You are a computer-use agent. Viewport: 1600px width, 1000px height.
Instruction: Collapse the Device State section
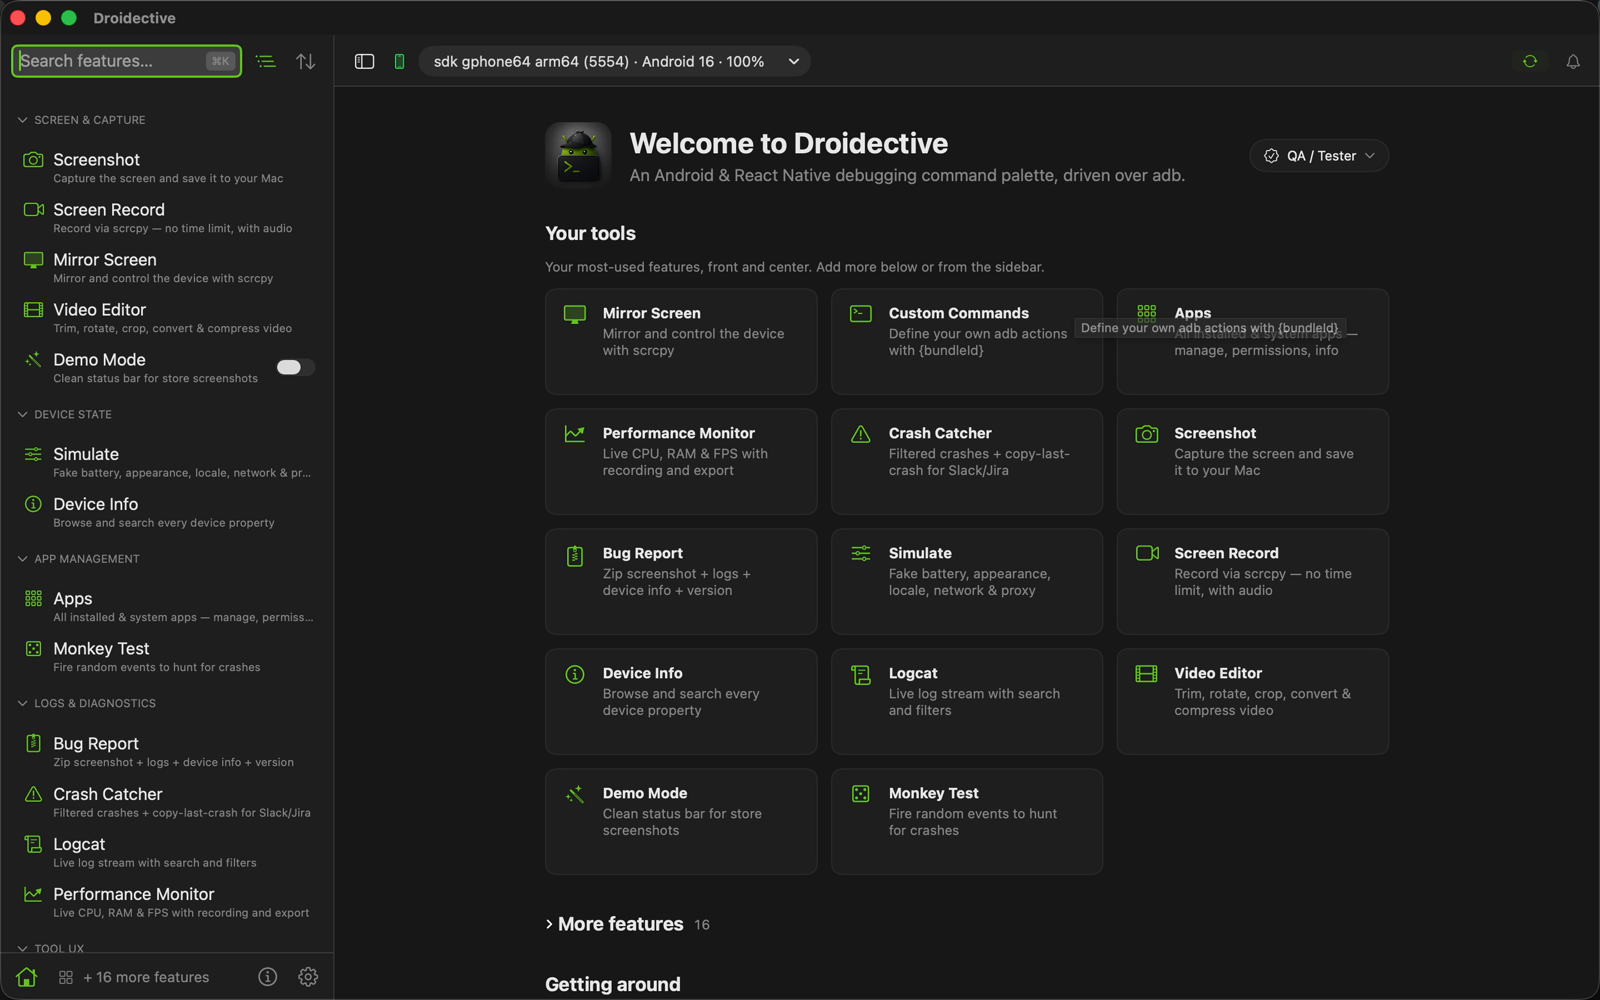point(66,414)
